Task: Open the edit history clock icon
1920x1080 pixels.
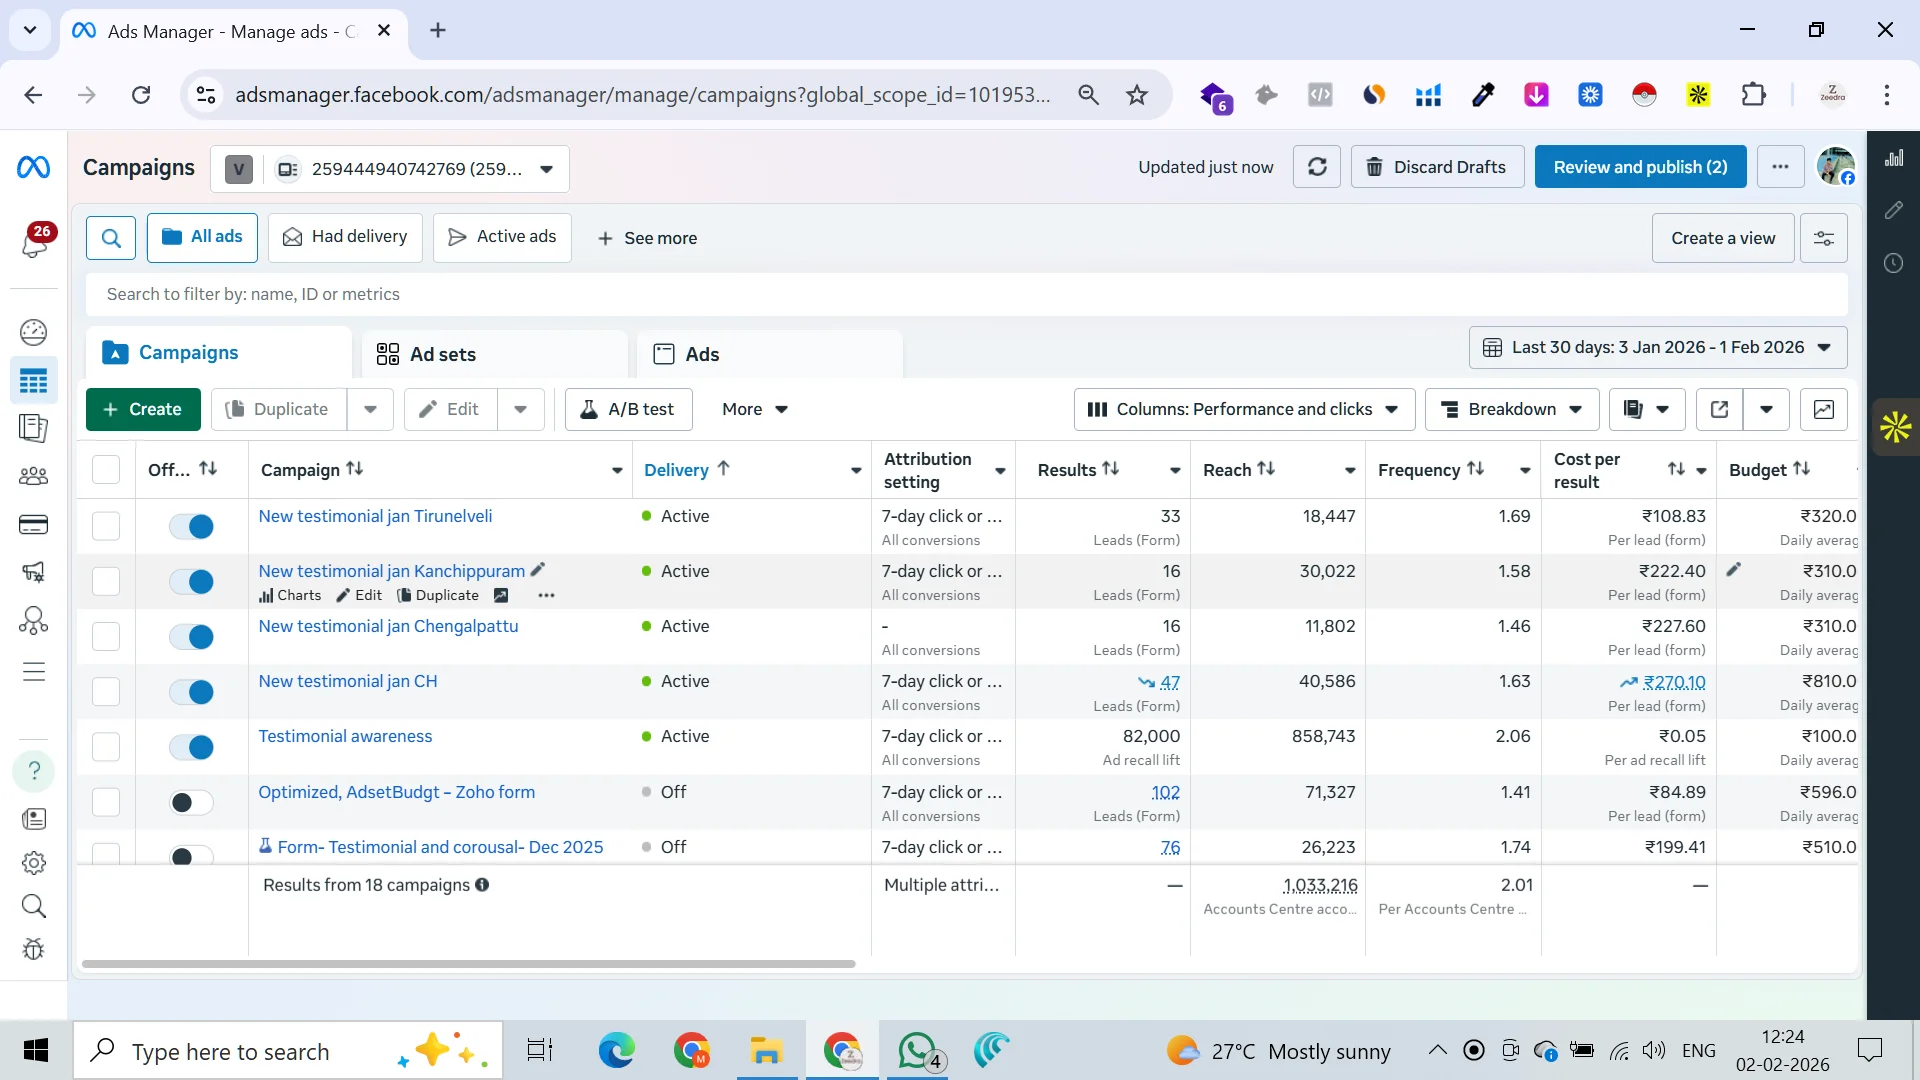Action: tap(1893, 263)
